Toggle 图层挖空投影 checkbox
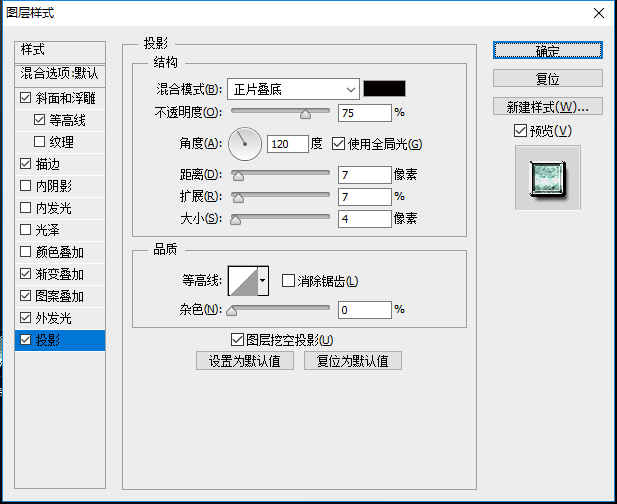This screenshot has width=617, height=504. coord(237,340)
